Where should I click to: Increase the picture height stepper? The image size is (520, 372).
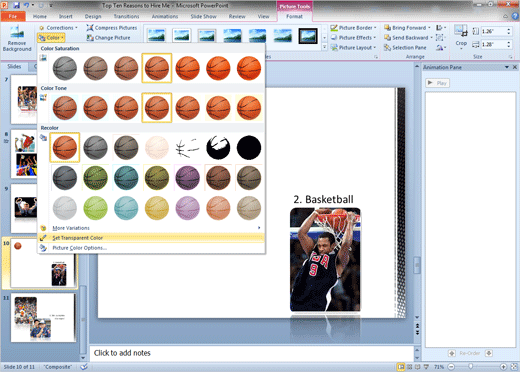[x=509, y=29]
